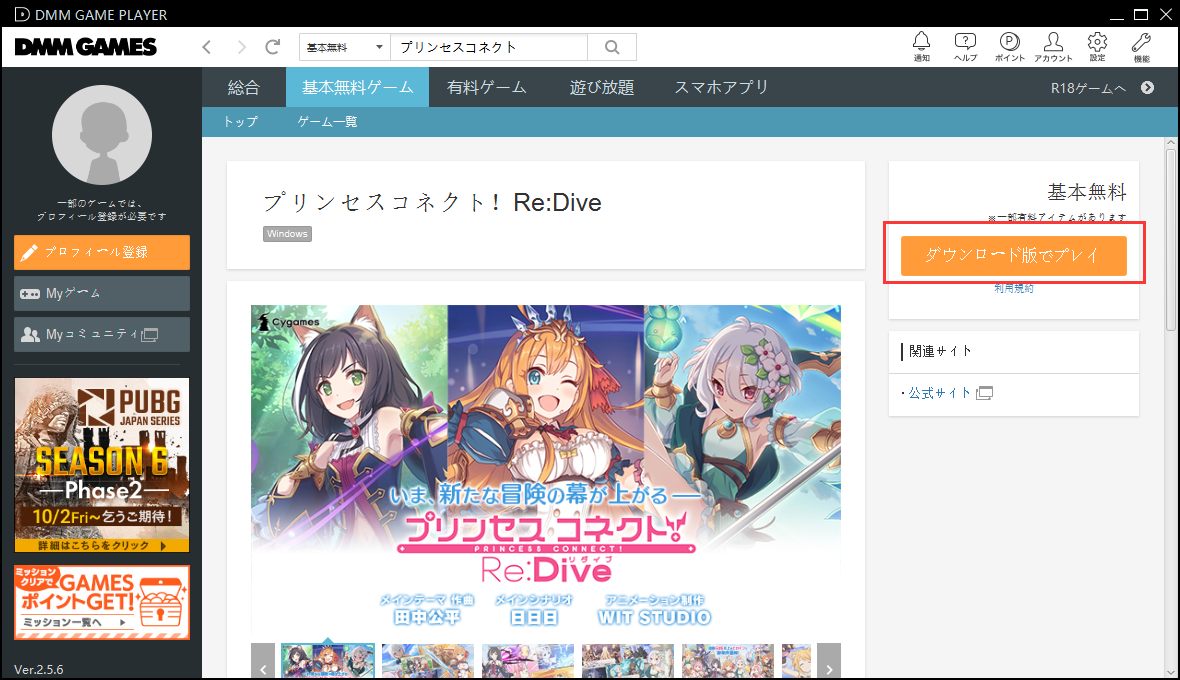1180x680 pixels.
Task: Select the first highlighted carousel thumbnail
Action: pyautogui.click(x=327, y=662)
